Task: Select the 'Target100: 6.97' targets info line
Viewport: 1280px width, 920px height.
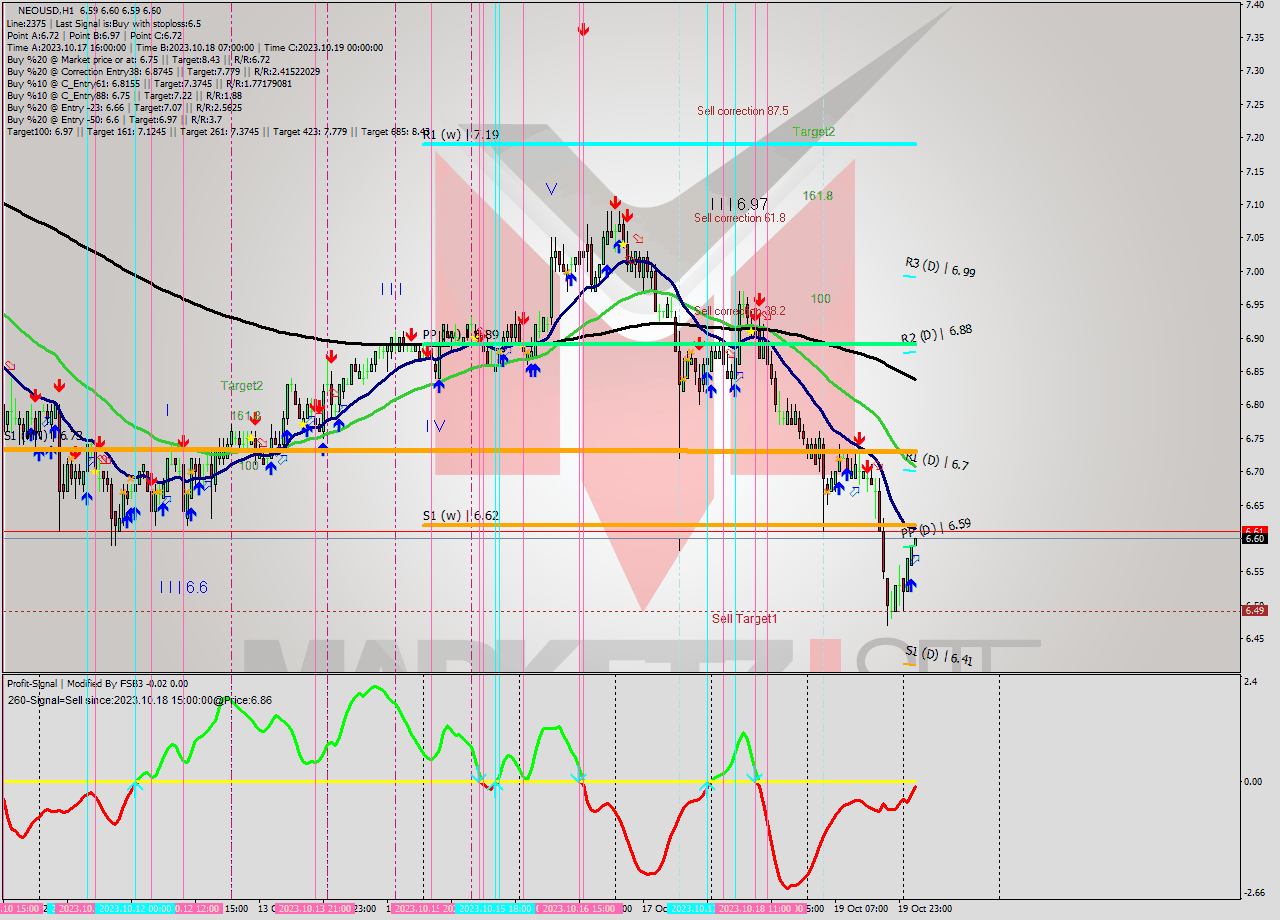Action: 218,132
